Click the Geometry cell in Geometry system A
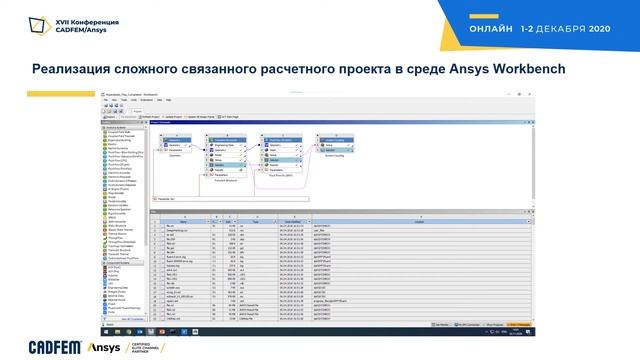Screen dimensions: 640x360 click(x=177, y=145)
